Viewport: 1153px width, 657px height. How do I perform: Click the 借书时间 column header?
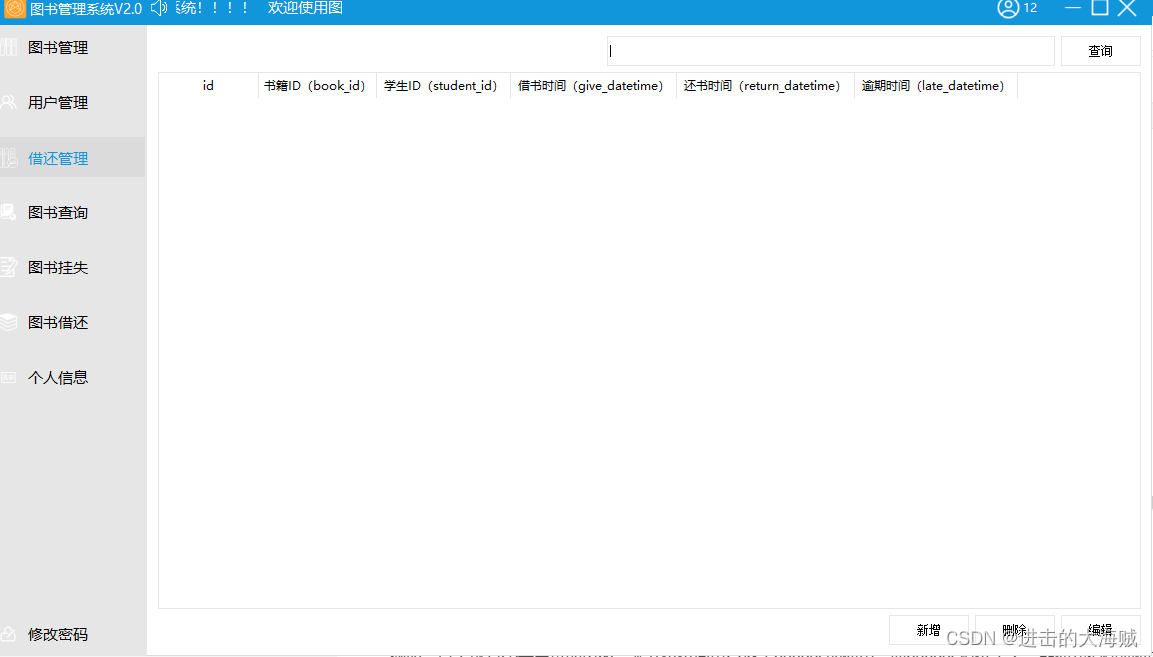pyautogui.click(x=592, y=86)
